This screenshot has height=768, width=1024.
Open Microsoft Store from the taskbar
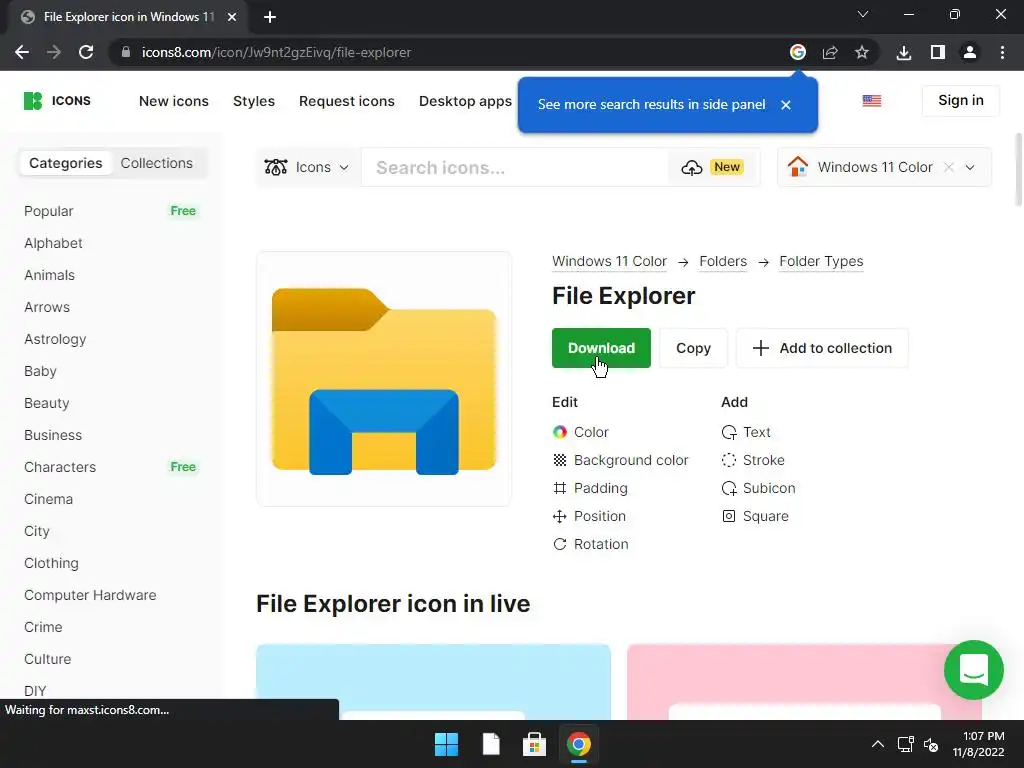pos(534,744)
